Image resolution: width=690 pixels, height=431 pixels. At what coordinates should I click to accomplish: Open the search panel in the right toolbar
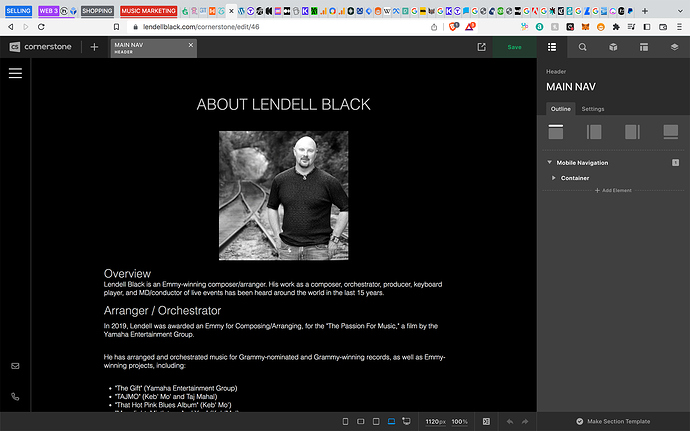(x=583, y=47)
